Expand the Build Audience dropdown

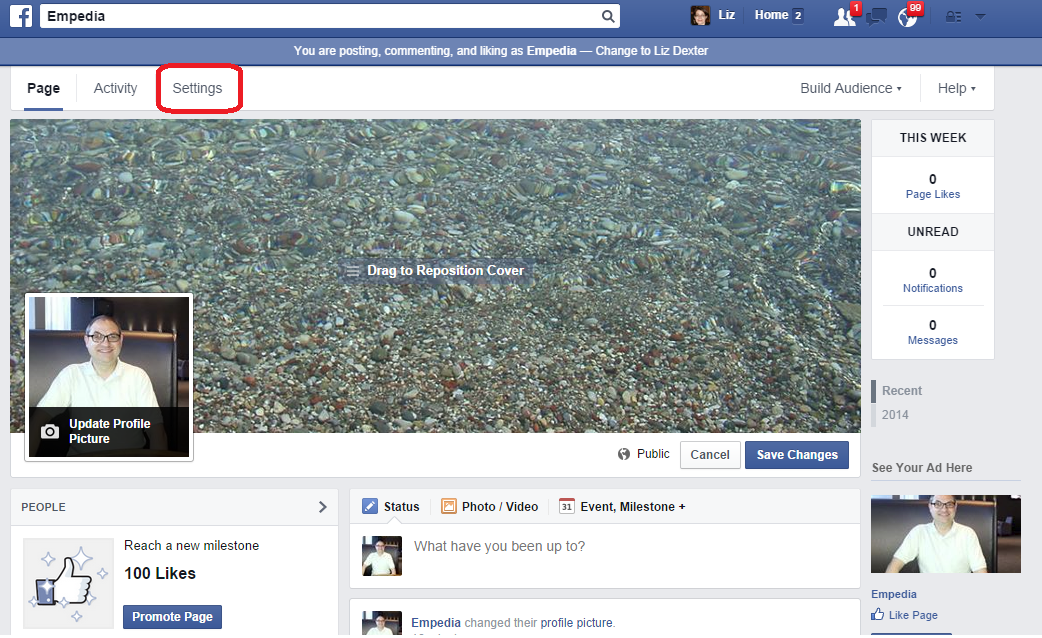coord(850,88)
